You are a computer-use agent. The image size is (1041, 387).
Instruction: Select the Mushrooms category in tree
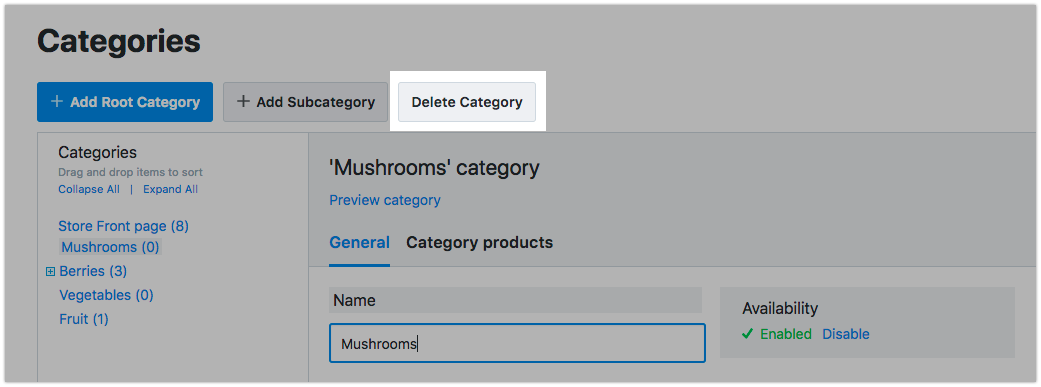pyautogui.click(x=110, y=248)
